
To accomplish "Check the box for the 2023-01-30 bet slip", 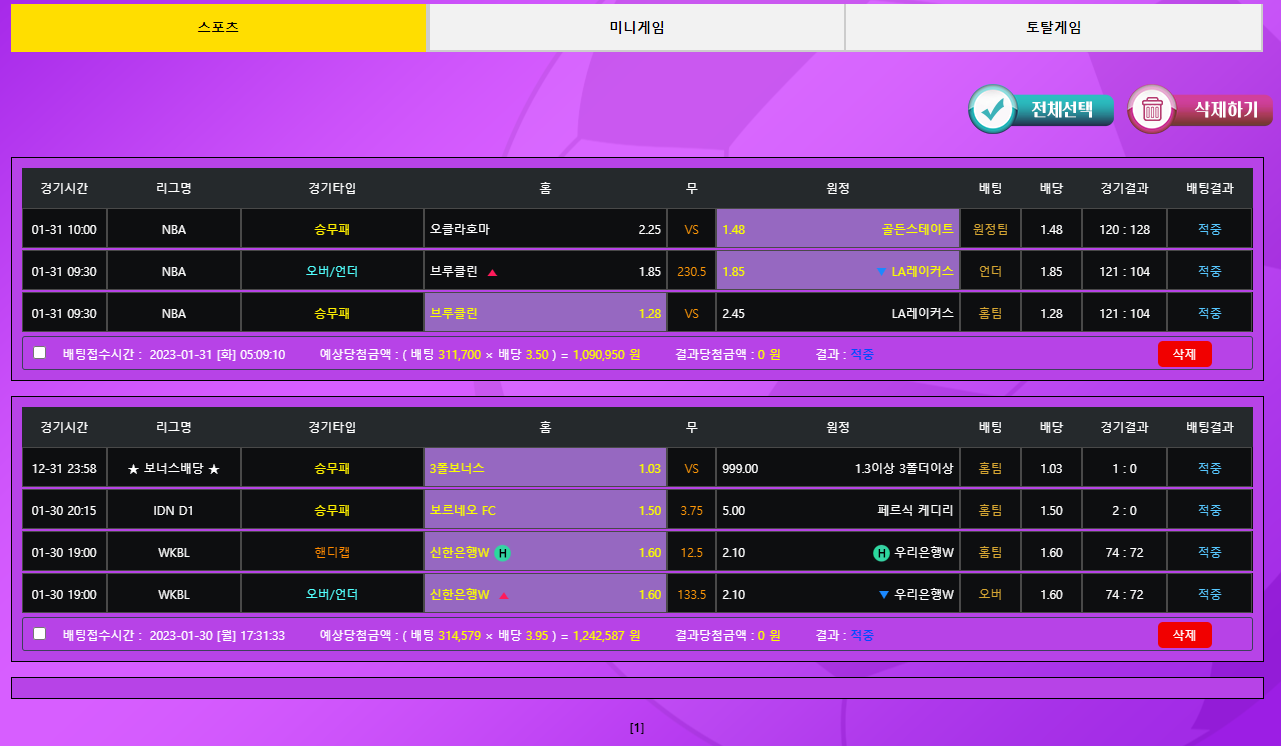I will (39, 634).
